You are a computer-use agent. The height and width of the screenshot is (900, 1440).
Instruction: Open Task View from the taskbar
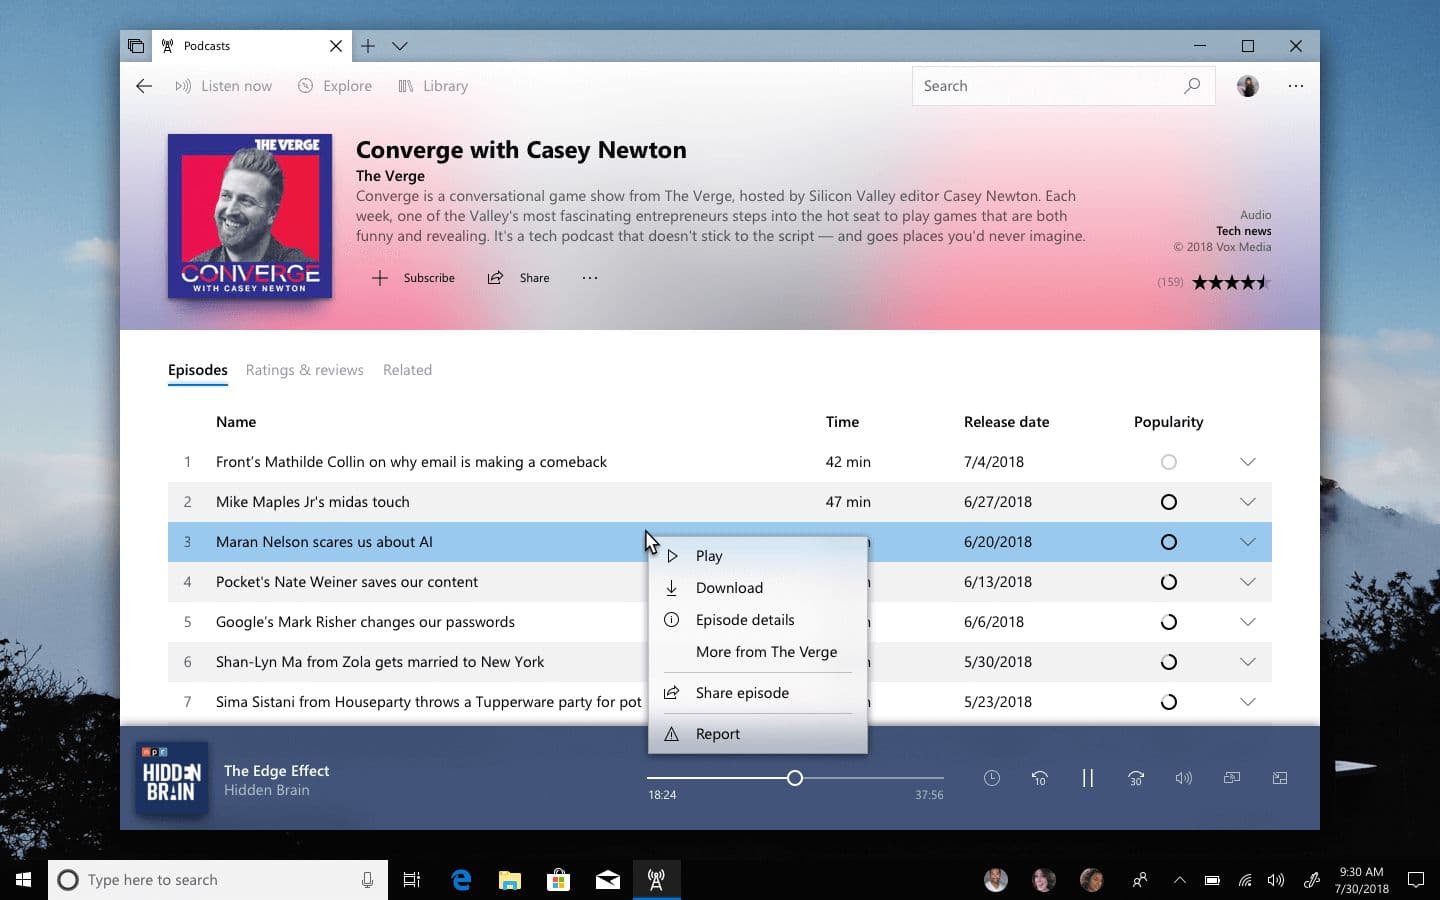pyautogui.click(x=412, y=880)
